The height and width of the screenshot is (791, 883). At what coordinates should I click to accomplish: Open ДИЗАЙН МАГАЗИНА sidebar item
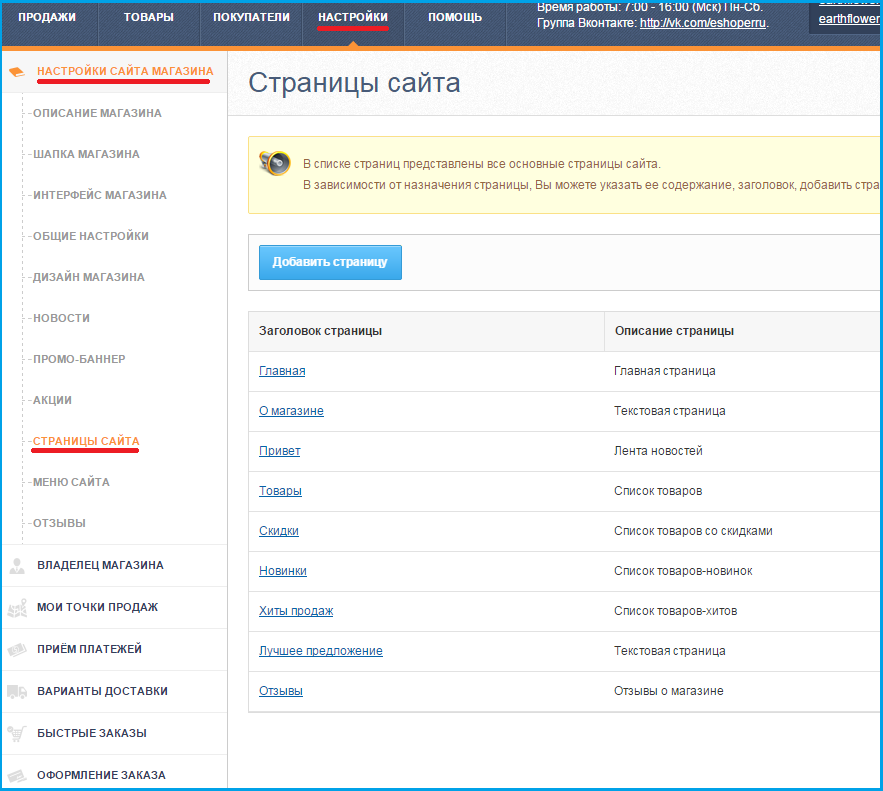89,277
